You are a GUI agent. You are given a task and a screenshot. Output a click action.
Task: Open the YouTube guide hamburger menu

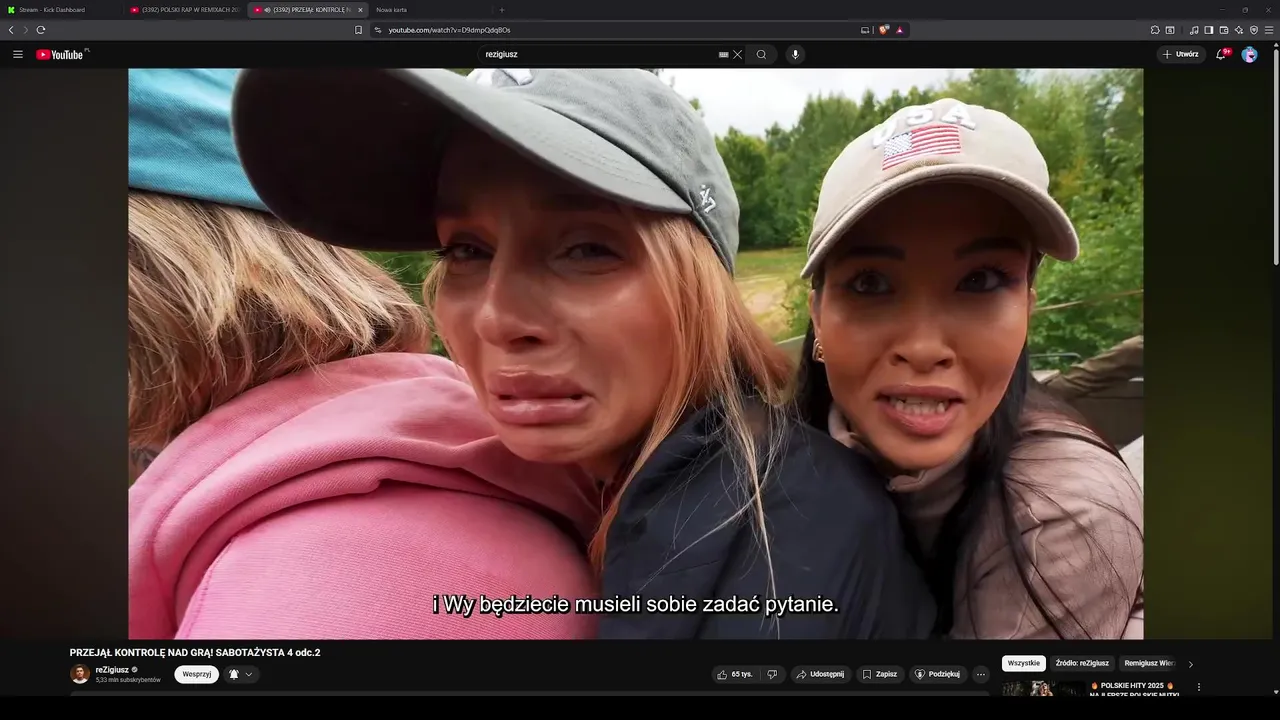(x=18, y=54)
